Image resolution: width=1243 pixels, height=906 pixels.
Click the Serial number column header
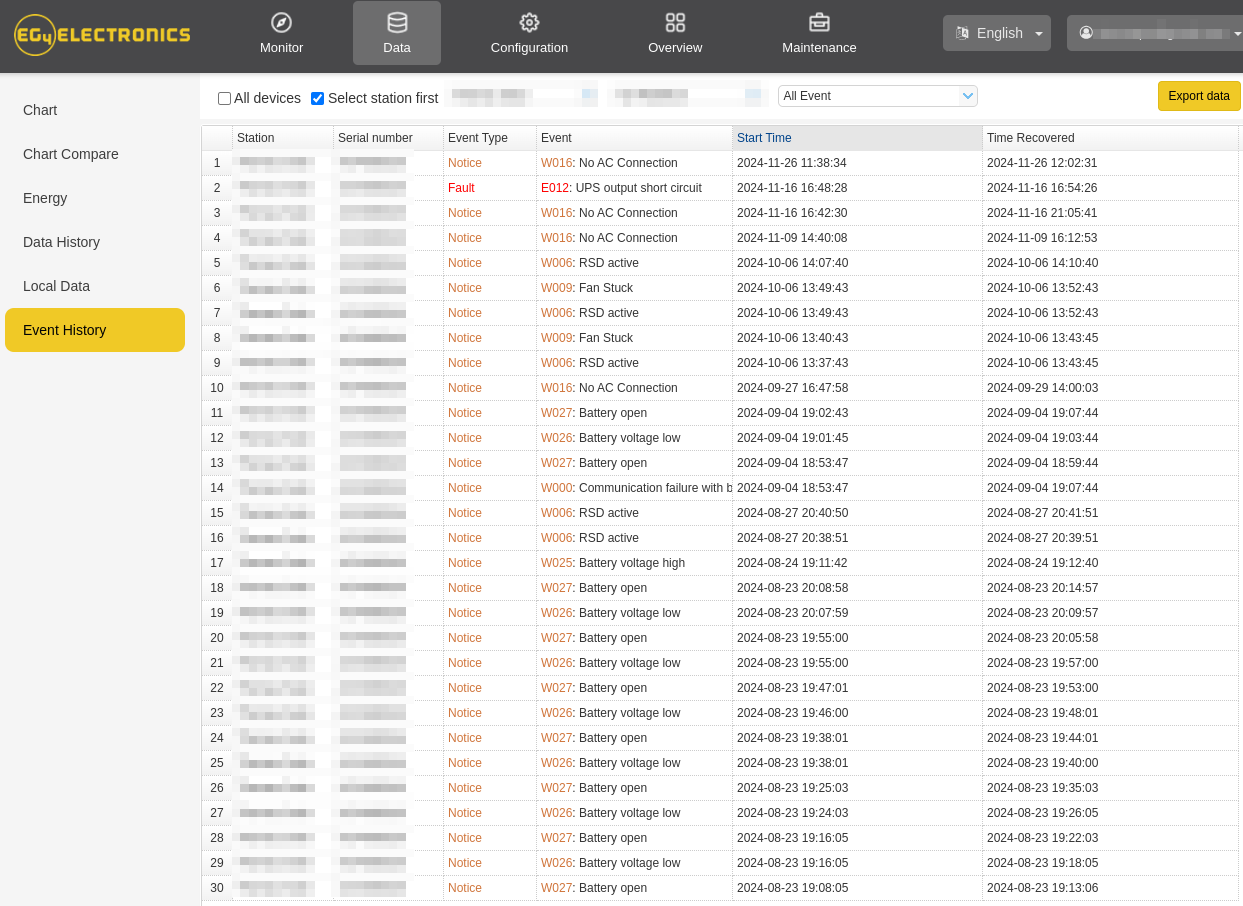pyautogui.click(x=388, y=138)
